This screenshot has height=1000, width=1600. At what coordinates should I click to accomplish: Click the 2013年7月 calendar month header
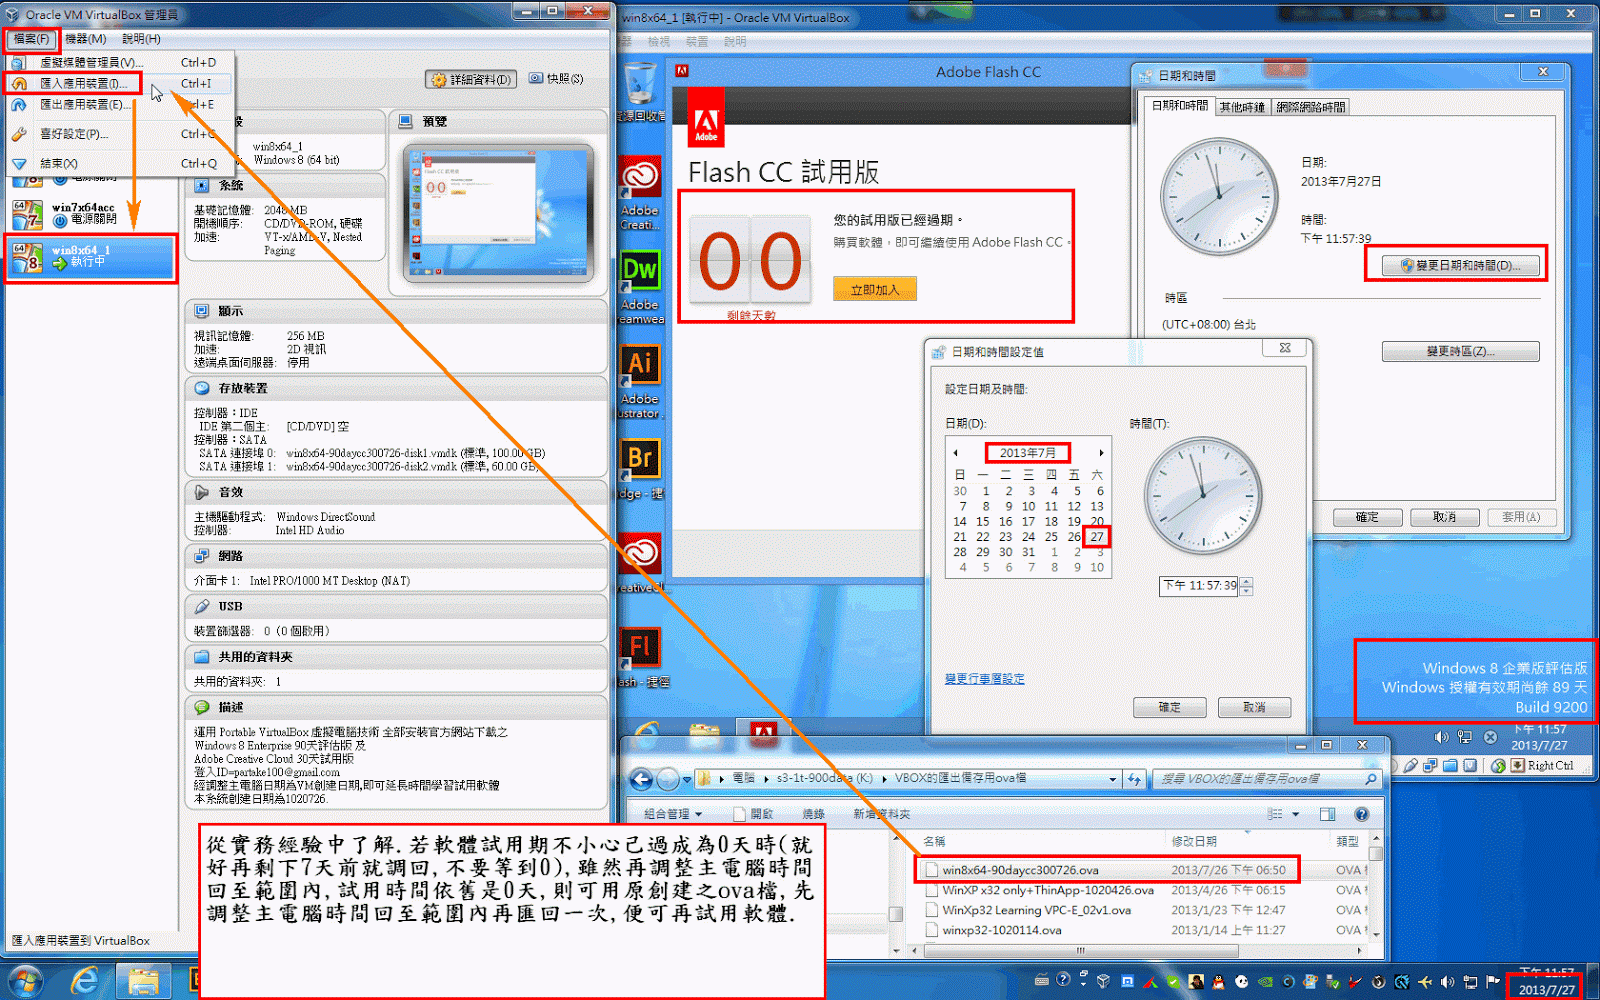(1028, 453)
